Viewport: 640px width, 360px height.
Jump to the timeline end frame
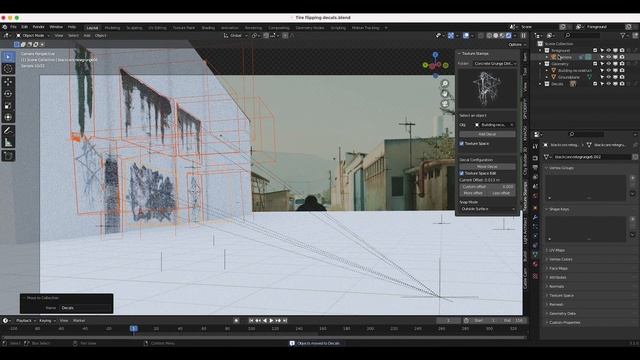[x=285, y=321]
